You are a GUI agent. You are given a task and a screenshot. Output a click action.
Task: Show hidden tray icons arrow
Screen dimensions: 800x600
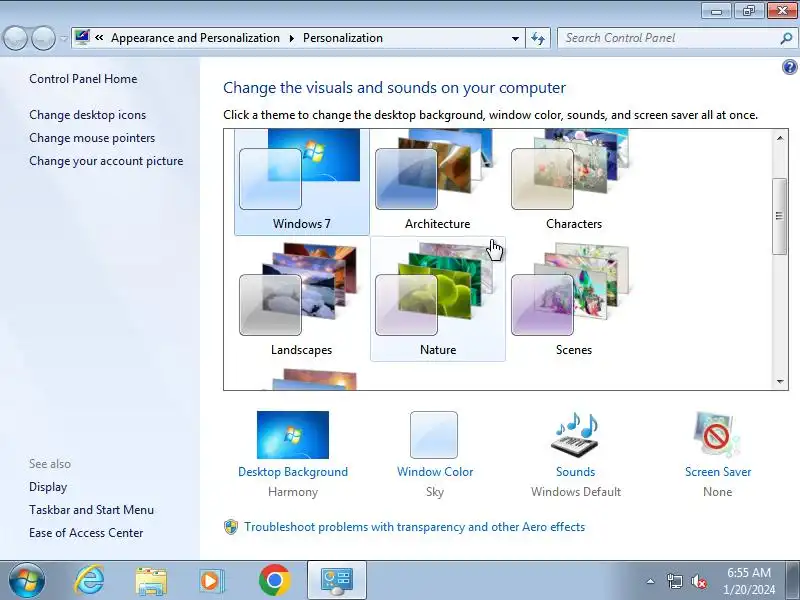click(651, 581)
